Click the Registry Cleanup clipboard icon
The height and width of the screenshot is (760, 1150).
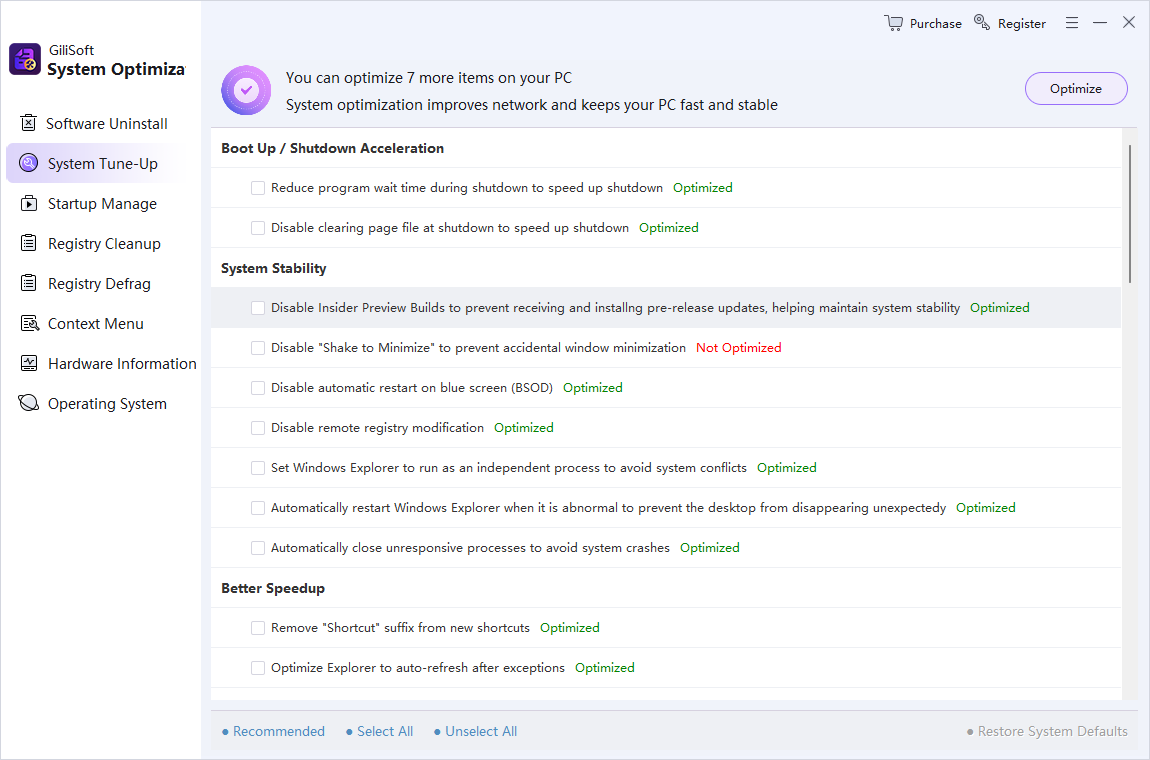pyautogui.click(x=29, y=243)
